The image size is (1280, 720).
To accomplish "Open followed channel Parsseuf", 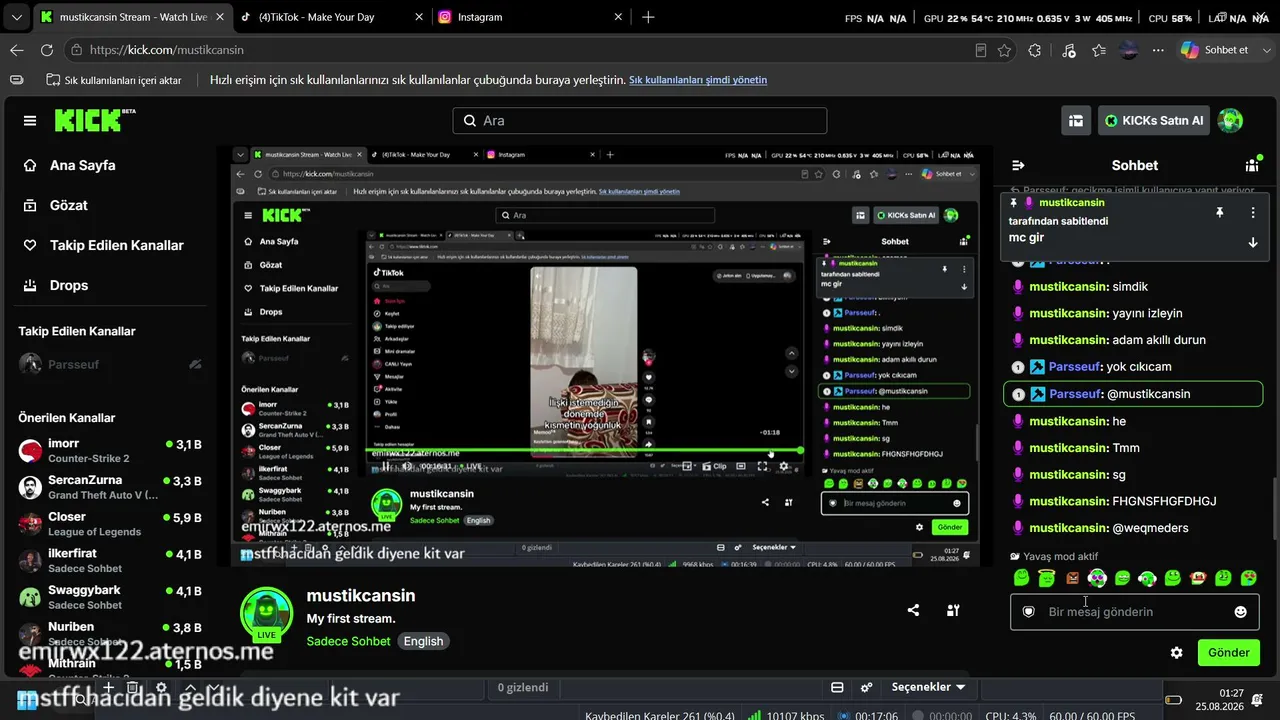I will [110, 365].
